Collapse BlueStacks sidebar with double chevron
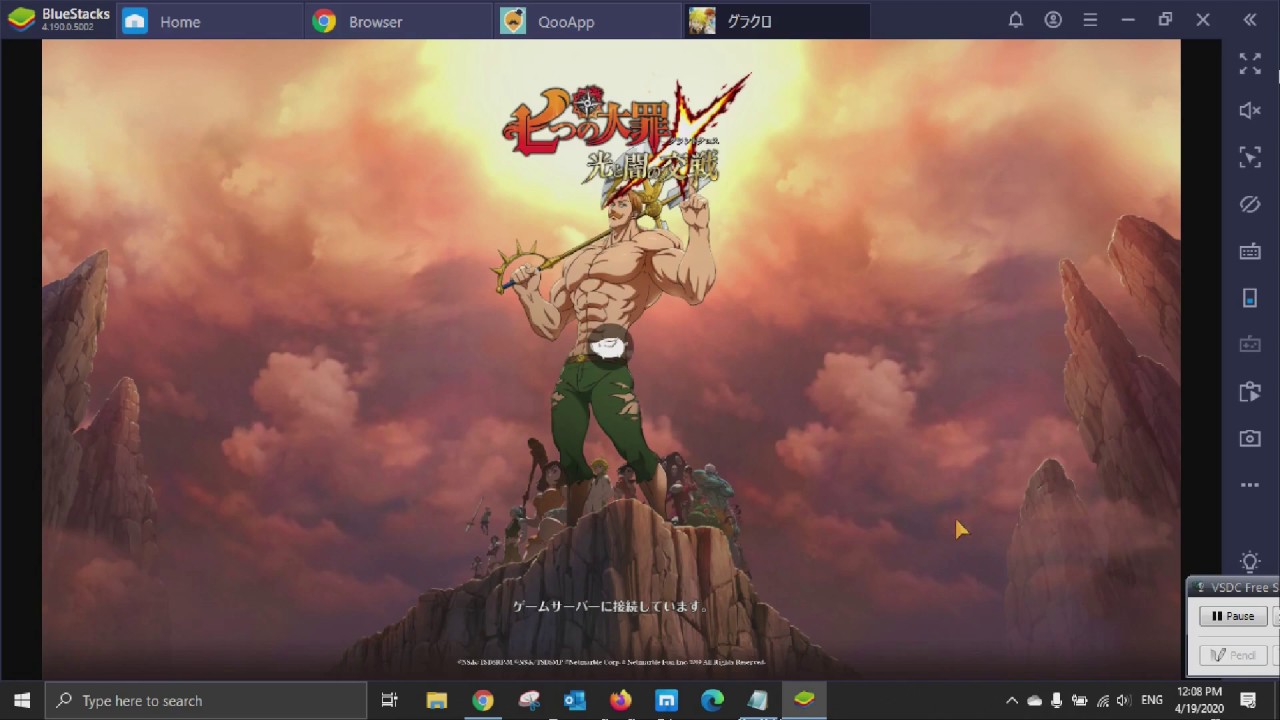This screenshot has width=1280, height=720. click(x=1250, y=20)
